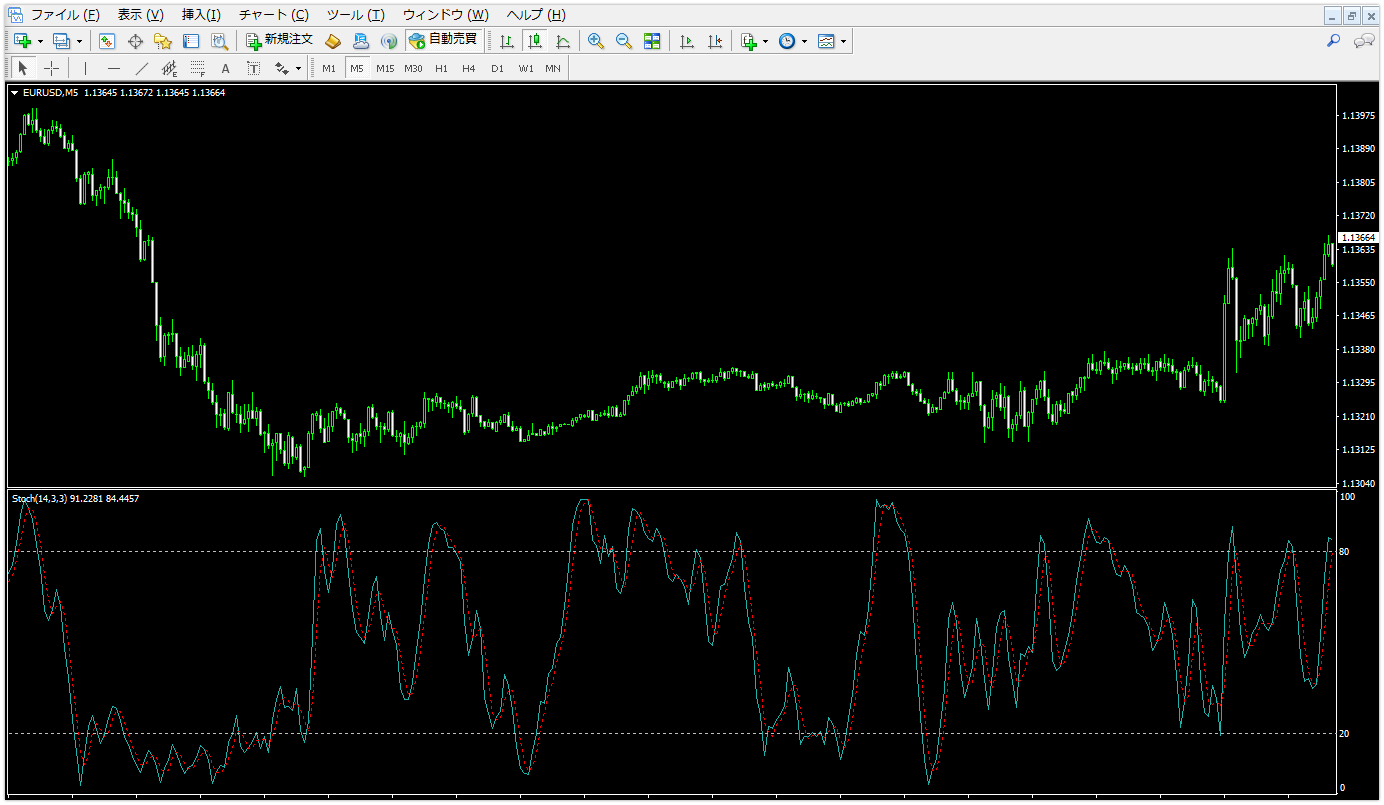
Task: Click the tile windows icon
Action: 652,41
